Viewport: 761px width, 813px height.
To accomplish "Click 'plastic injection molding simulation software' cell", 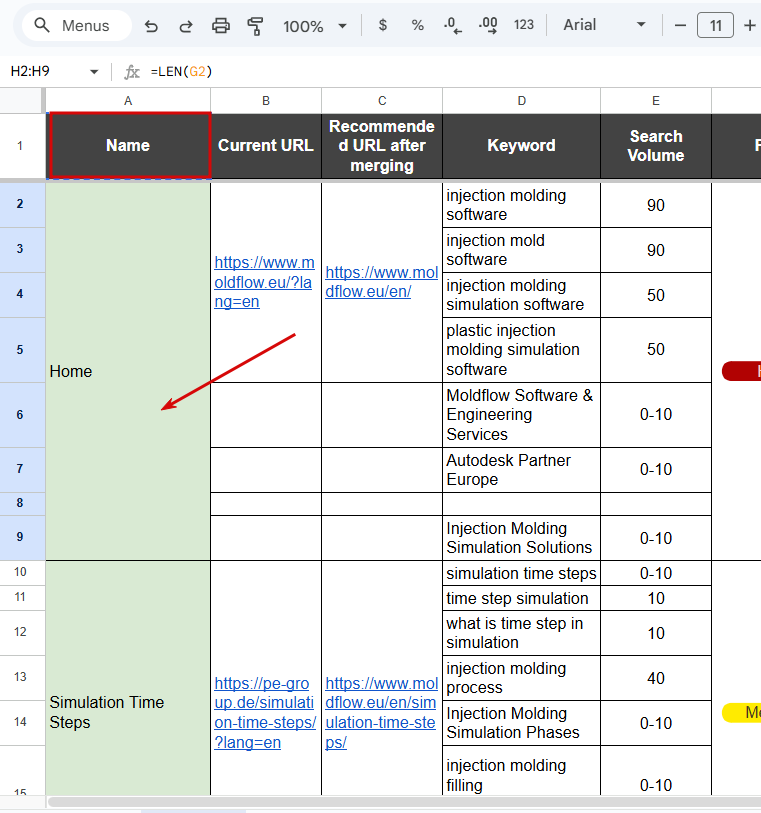I will pos(522,350).
